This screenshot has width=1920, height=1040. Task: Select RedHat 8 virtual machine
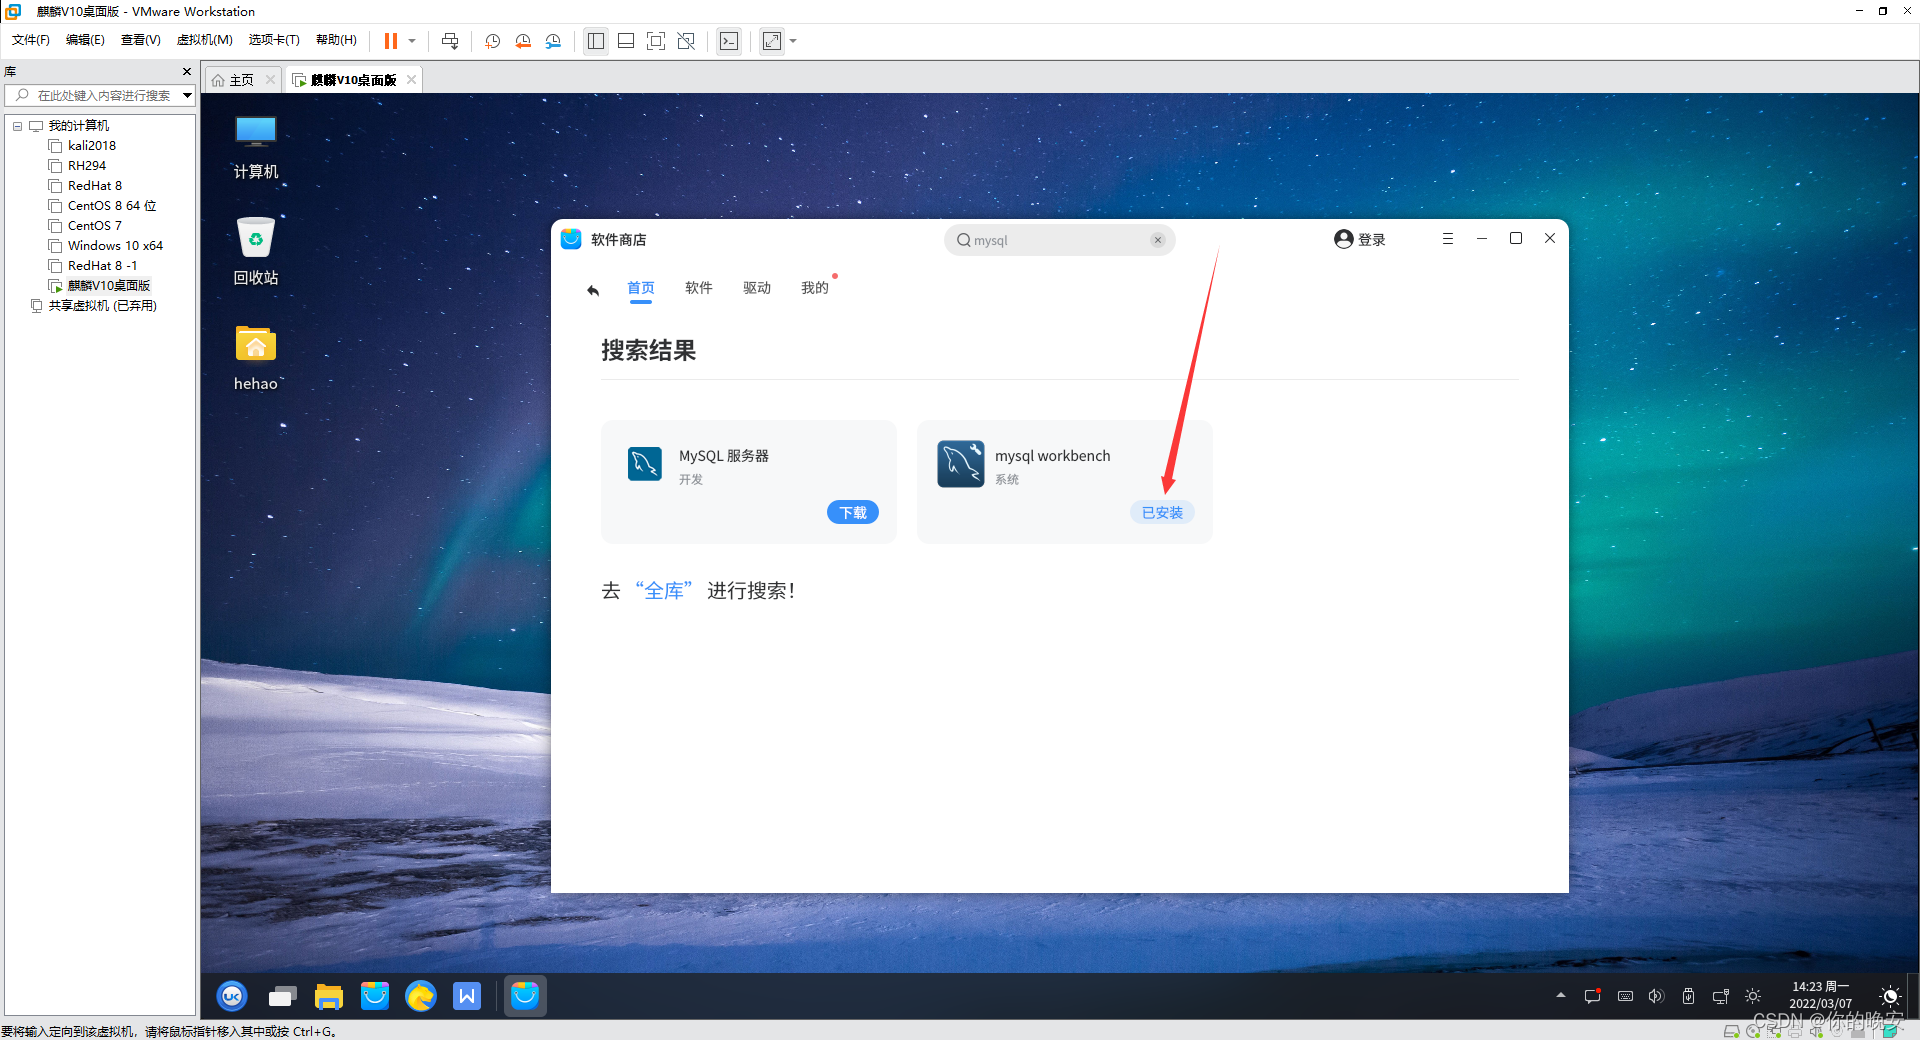point(94,186)
